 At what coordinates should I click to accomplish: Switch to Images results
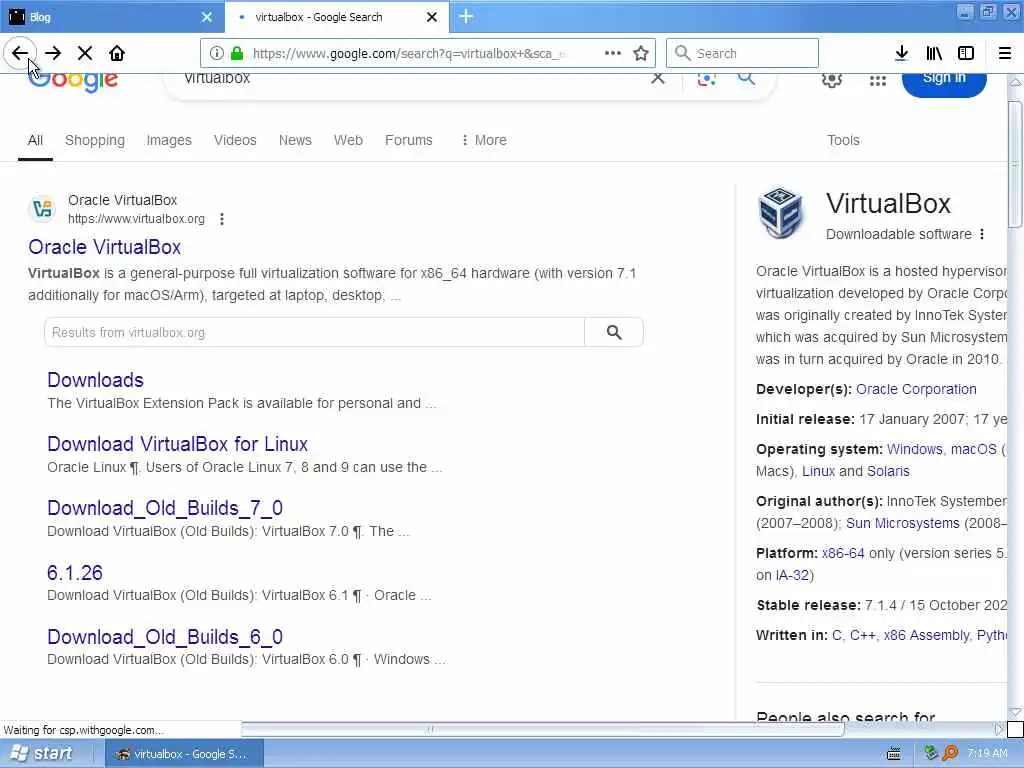(168, 140)
